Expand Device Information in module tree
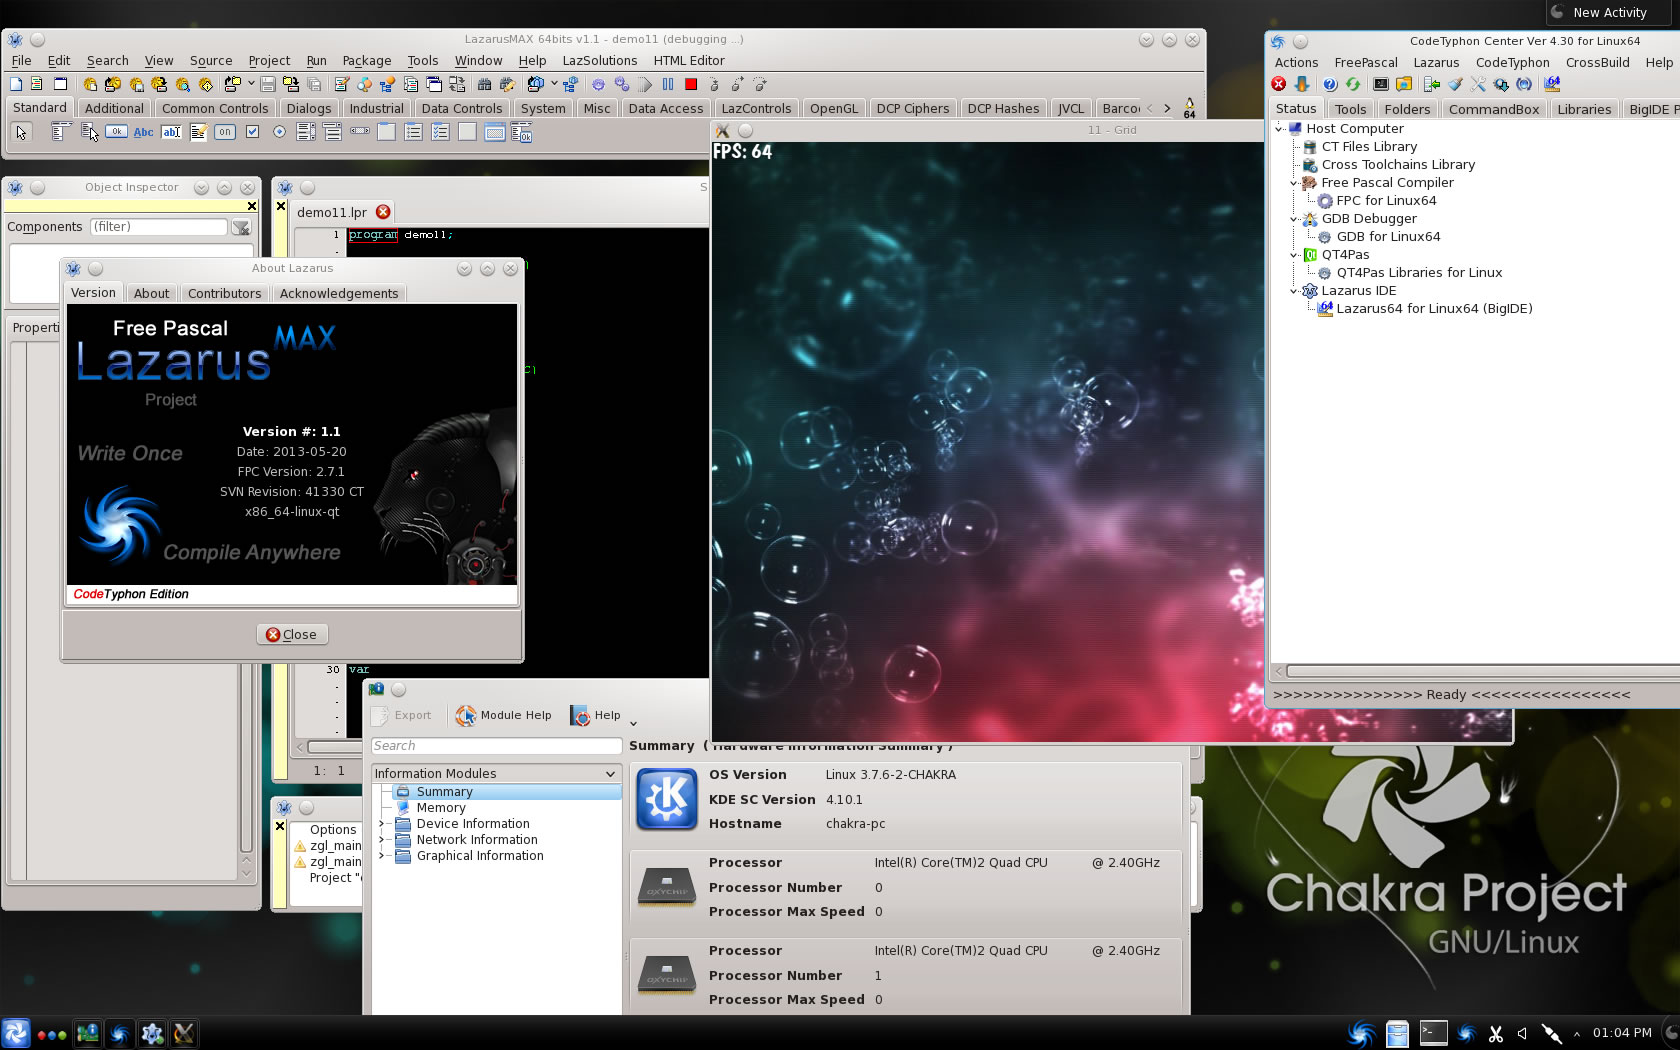This screenshot has height=1050, width=1680. click(381, 824)
